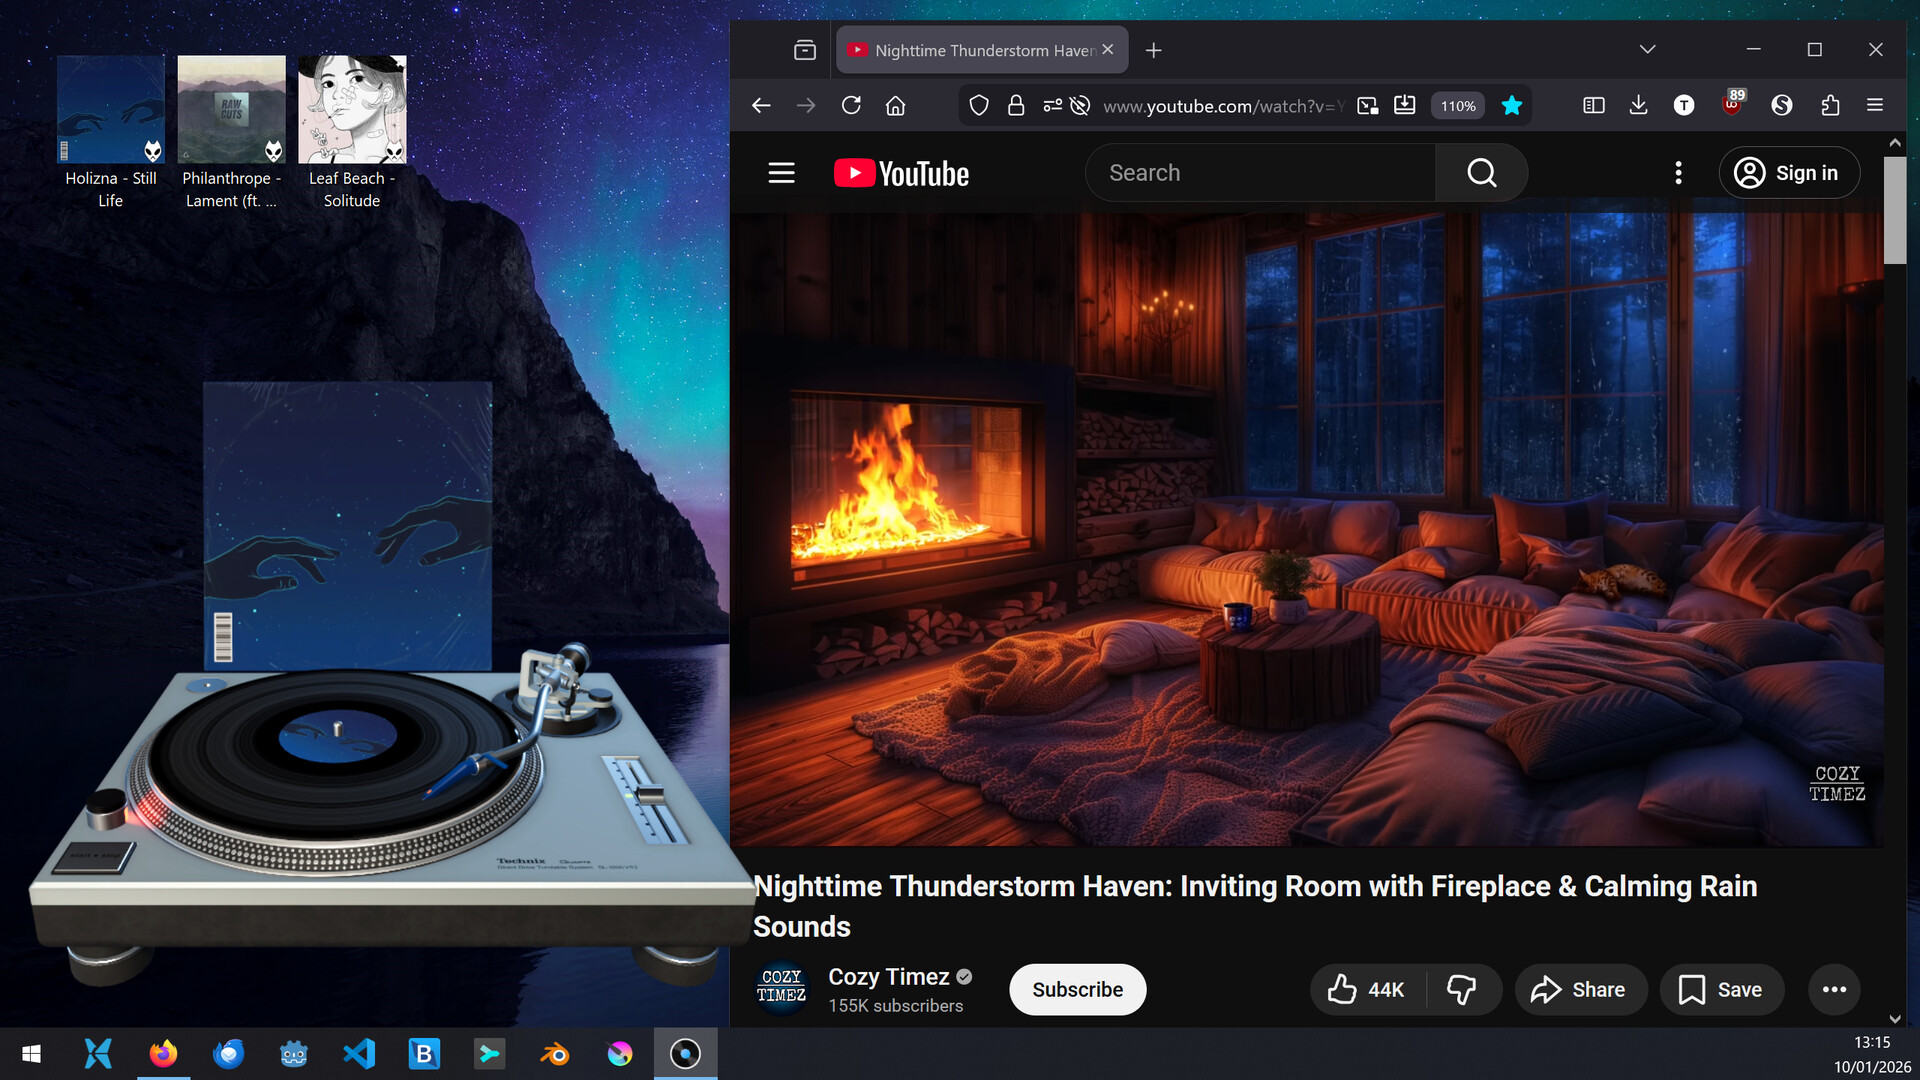Image resolution: width=1920 pixels, height=1080 pixels.
Task: Open the extensions puzzle-piece icon
Action: [1831, 105]
